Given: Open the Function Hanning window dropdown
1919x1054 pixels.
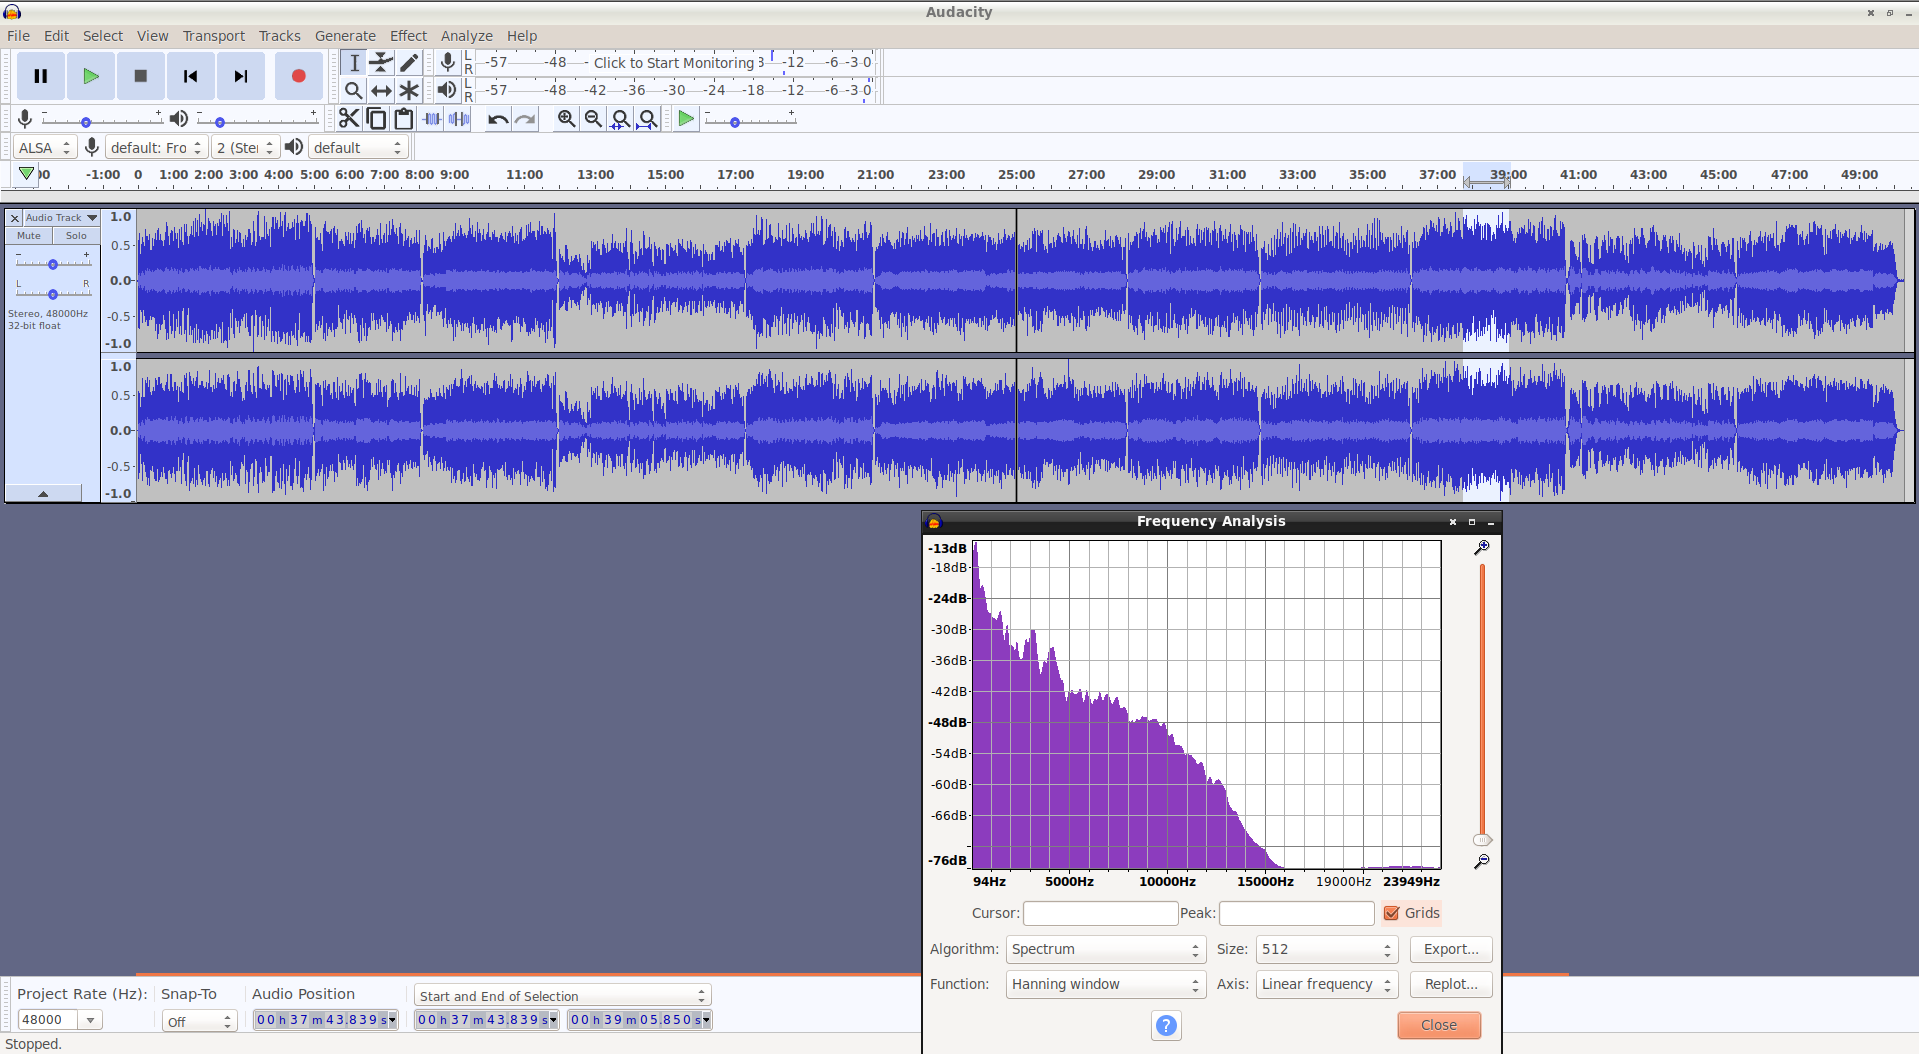Looking at the screenshot, I should [1105, 984].
